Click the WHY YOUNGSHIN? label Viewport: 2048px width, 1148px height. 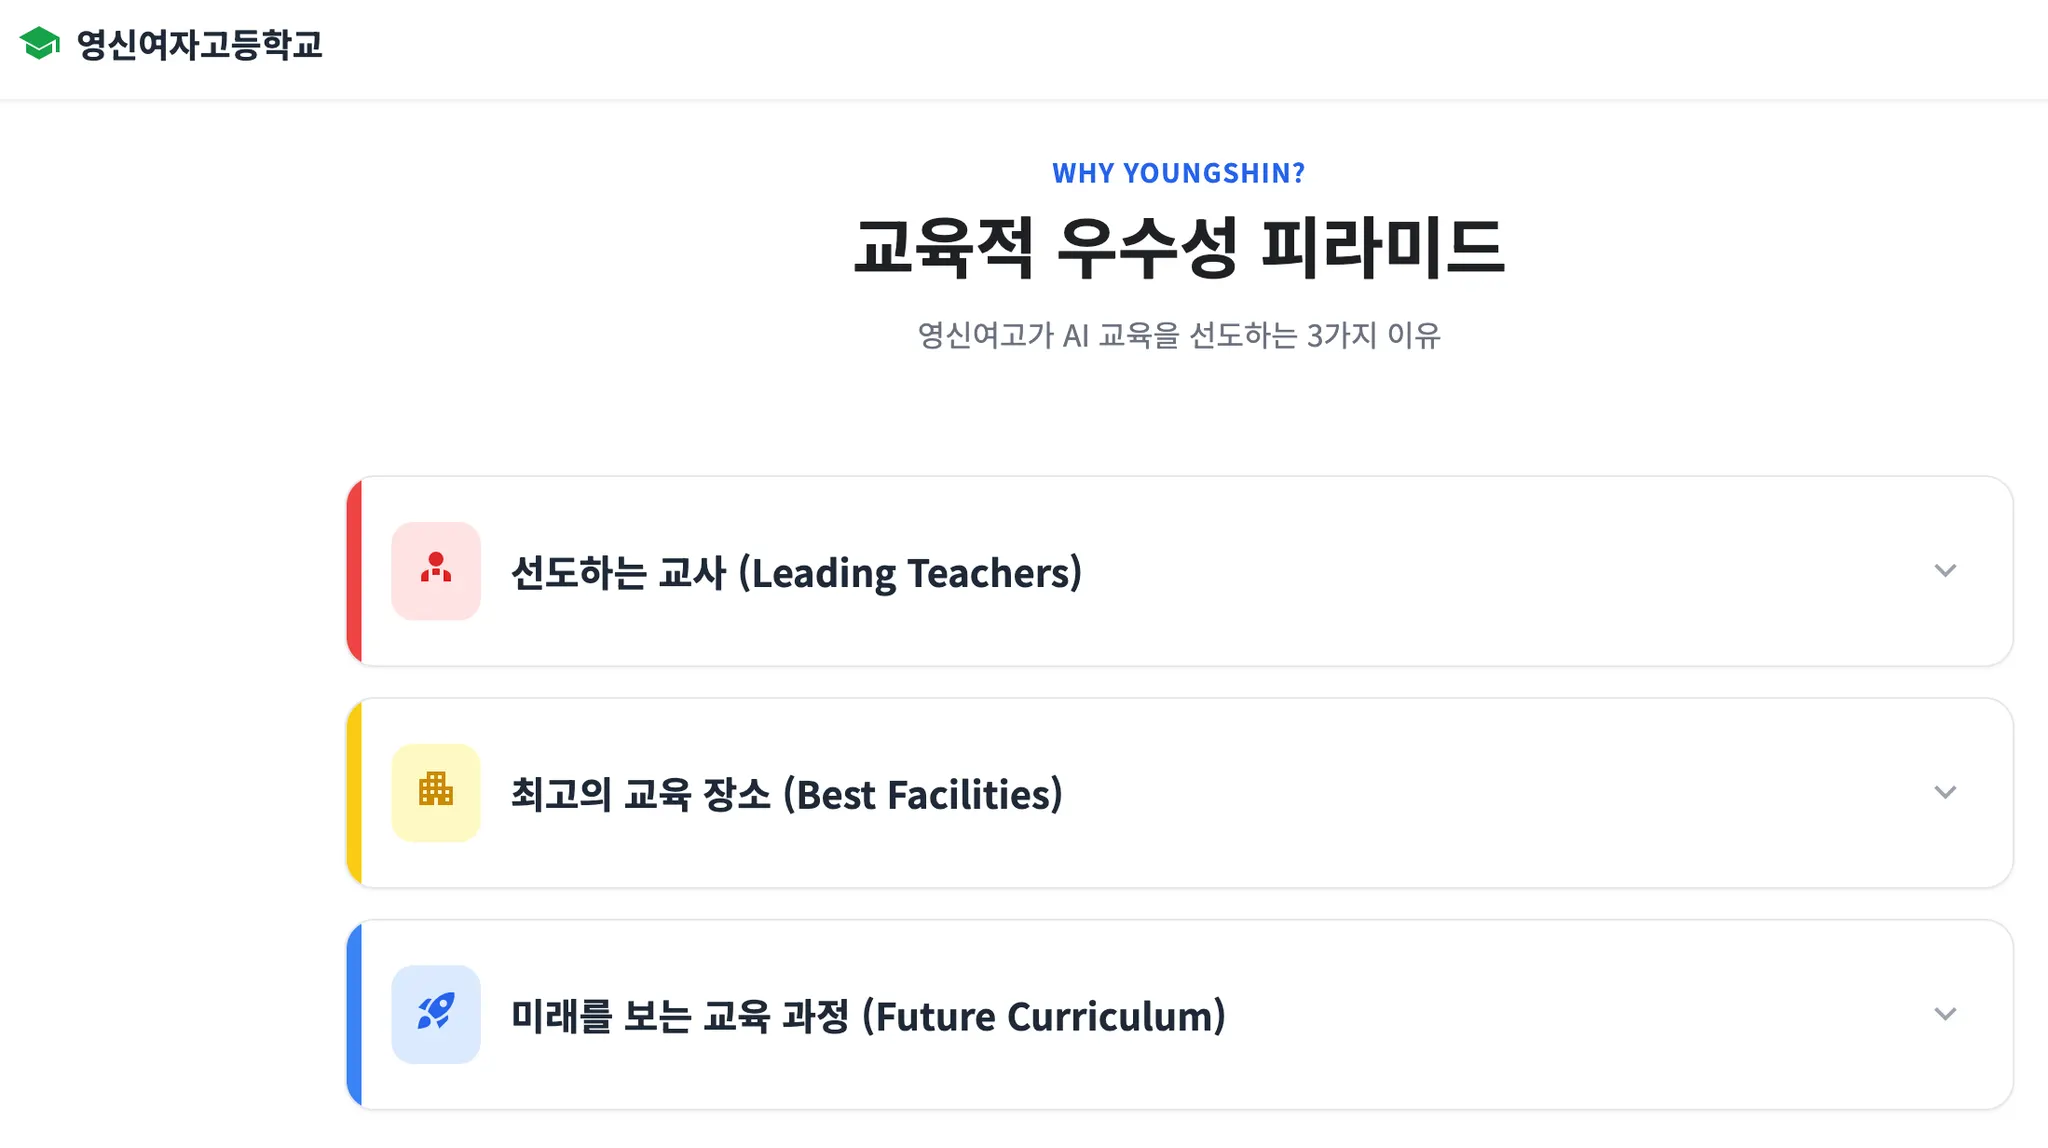[x=1178, y=173]
